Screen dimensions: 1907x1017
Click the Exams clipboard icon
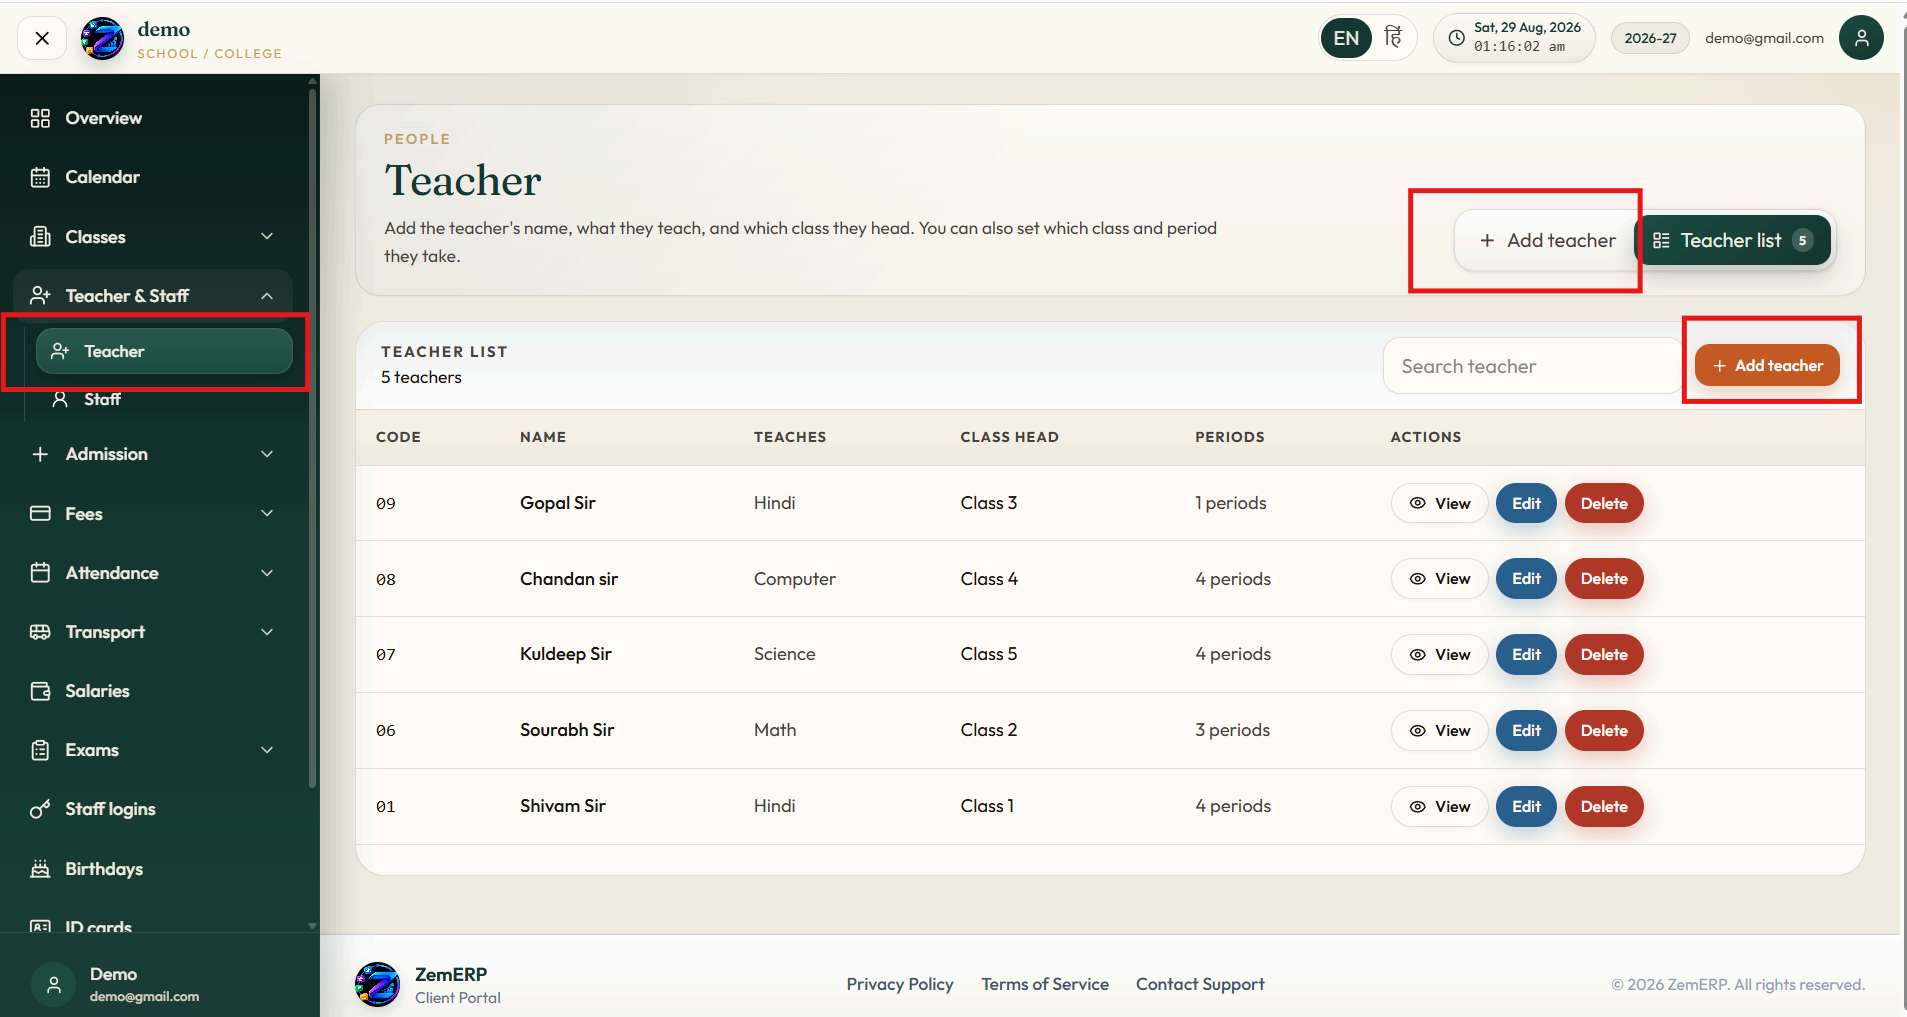point(40,750)
